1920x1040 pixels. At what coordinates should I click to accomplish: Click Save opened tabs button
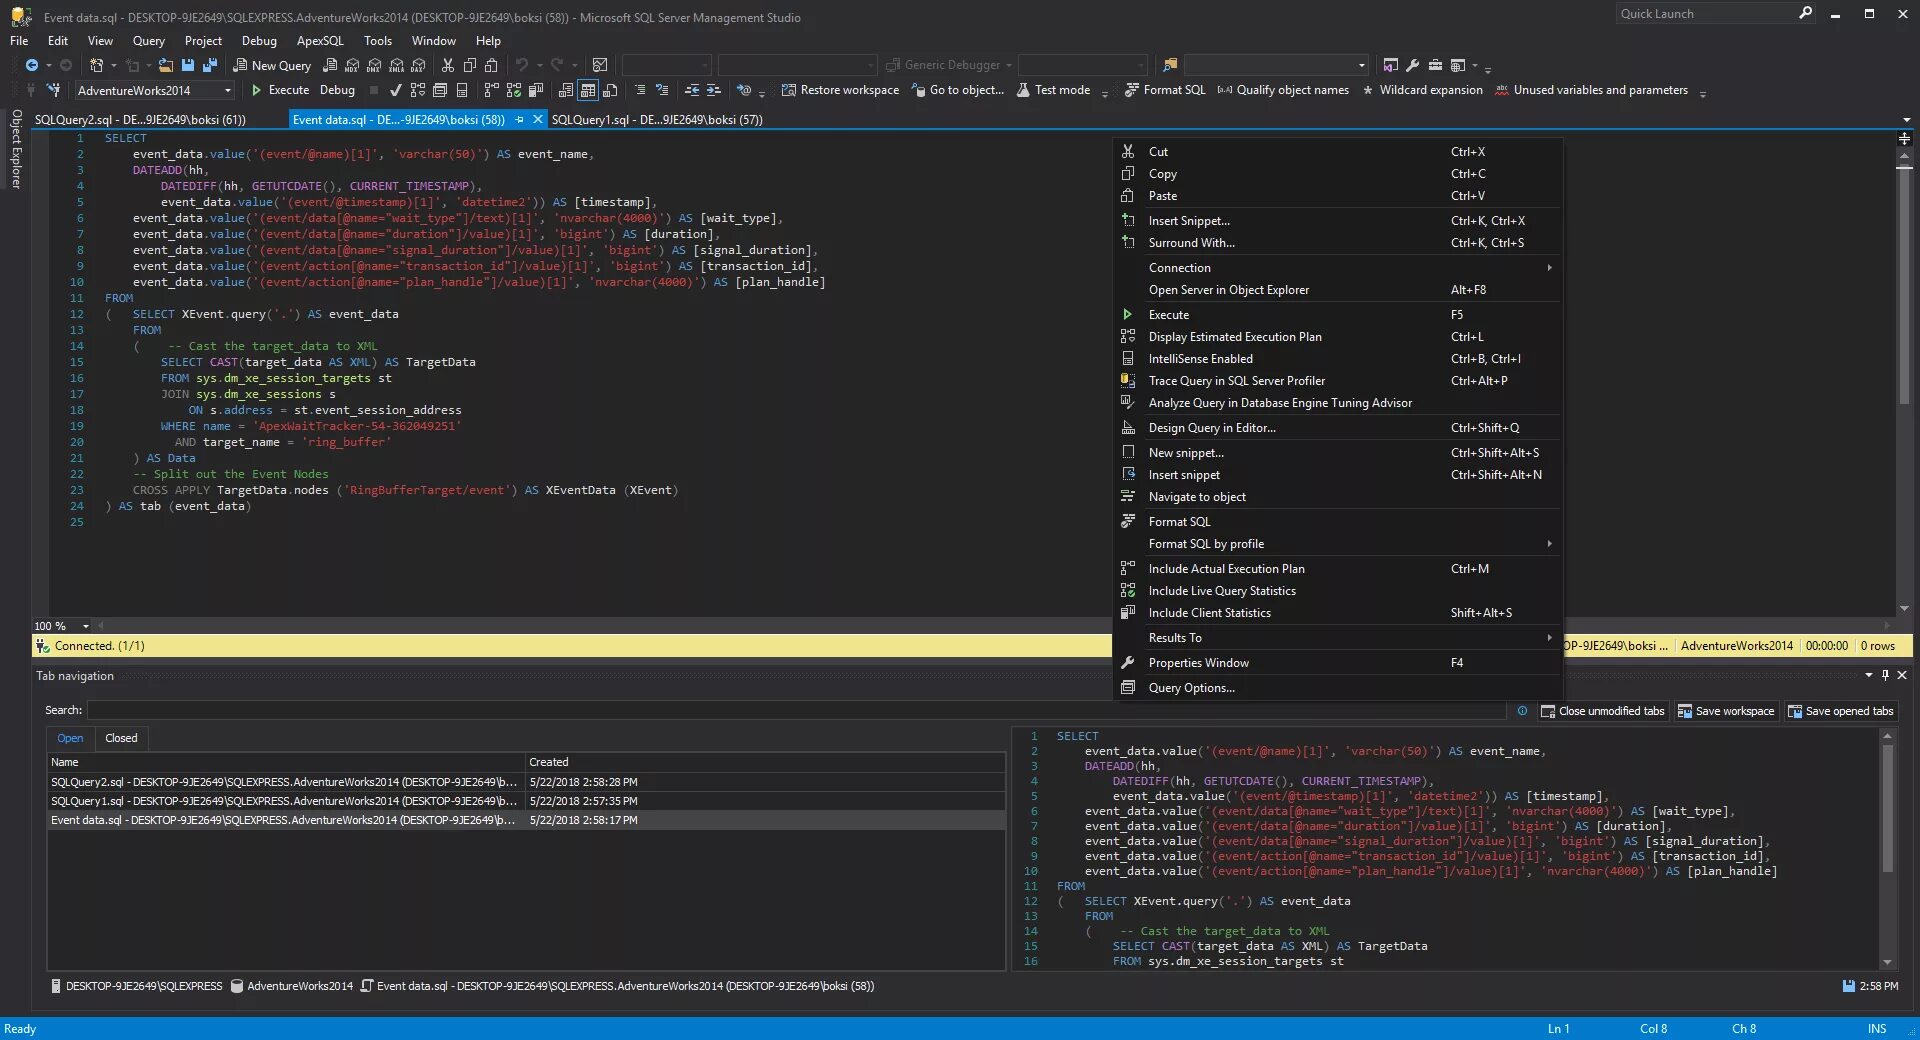pyautogui.click(x=1840, y=711)
